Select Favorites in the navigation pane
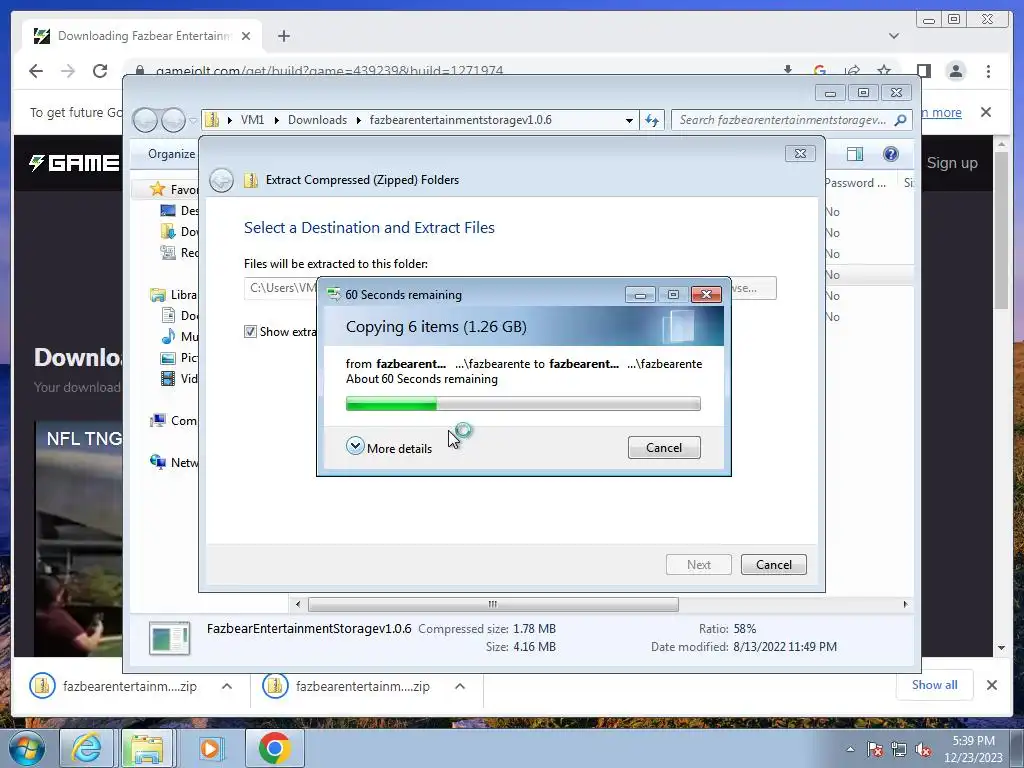Viewport: 1024px width, 768px height. point(174,189)
